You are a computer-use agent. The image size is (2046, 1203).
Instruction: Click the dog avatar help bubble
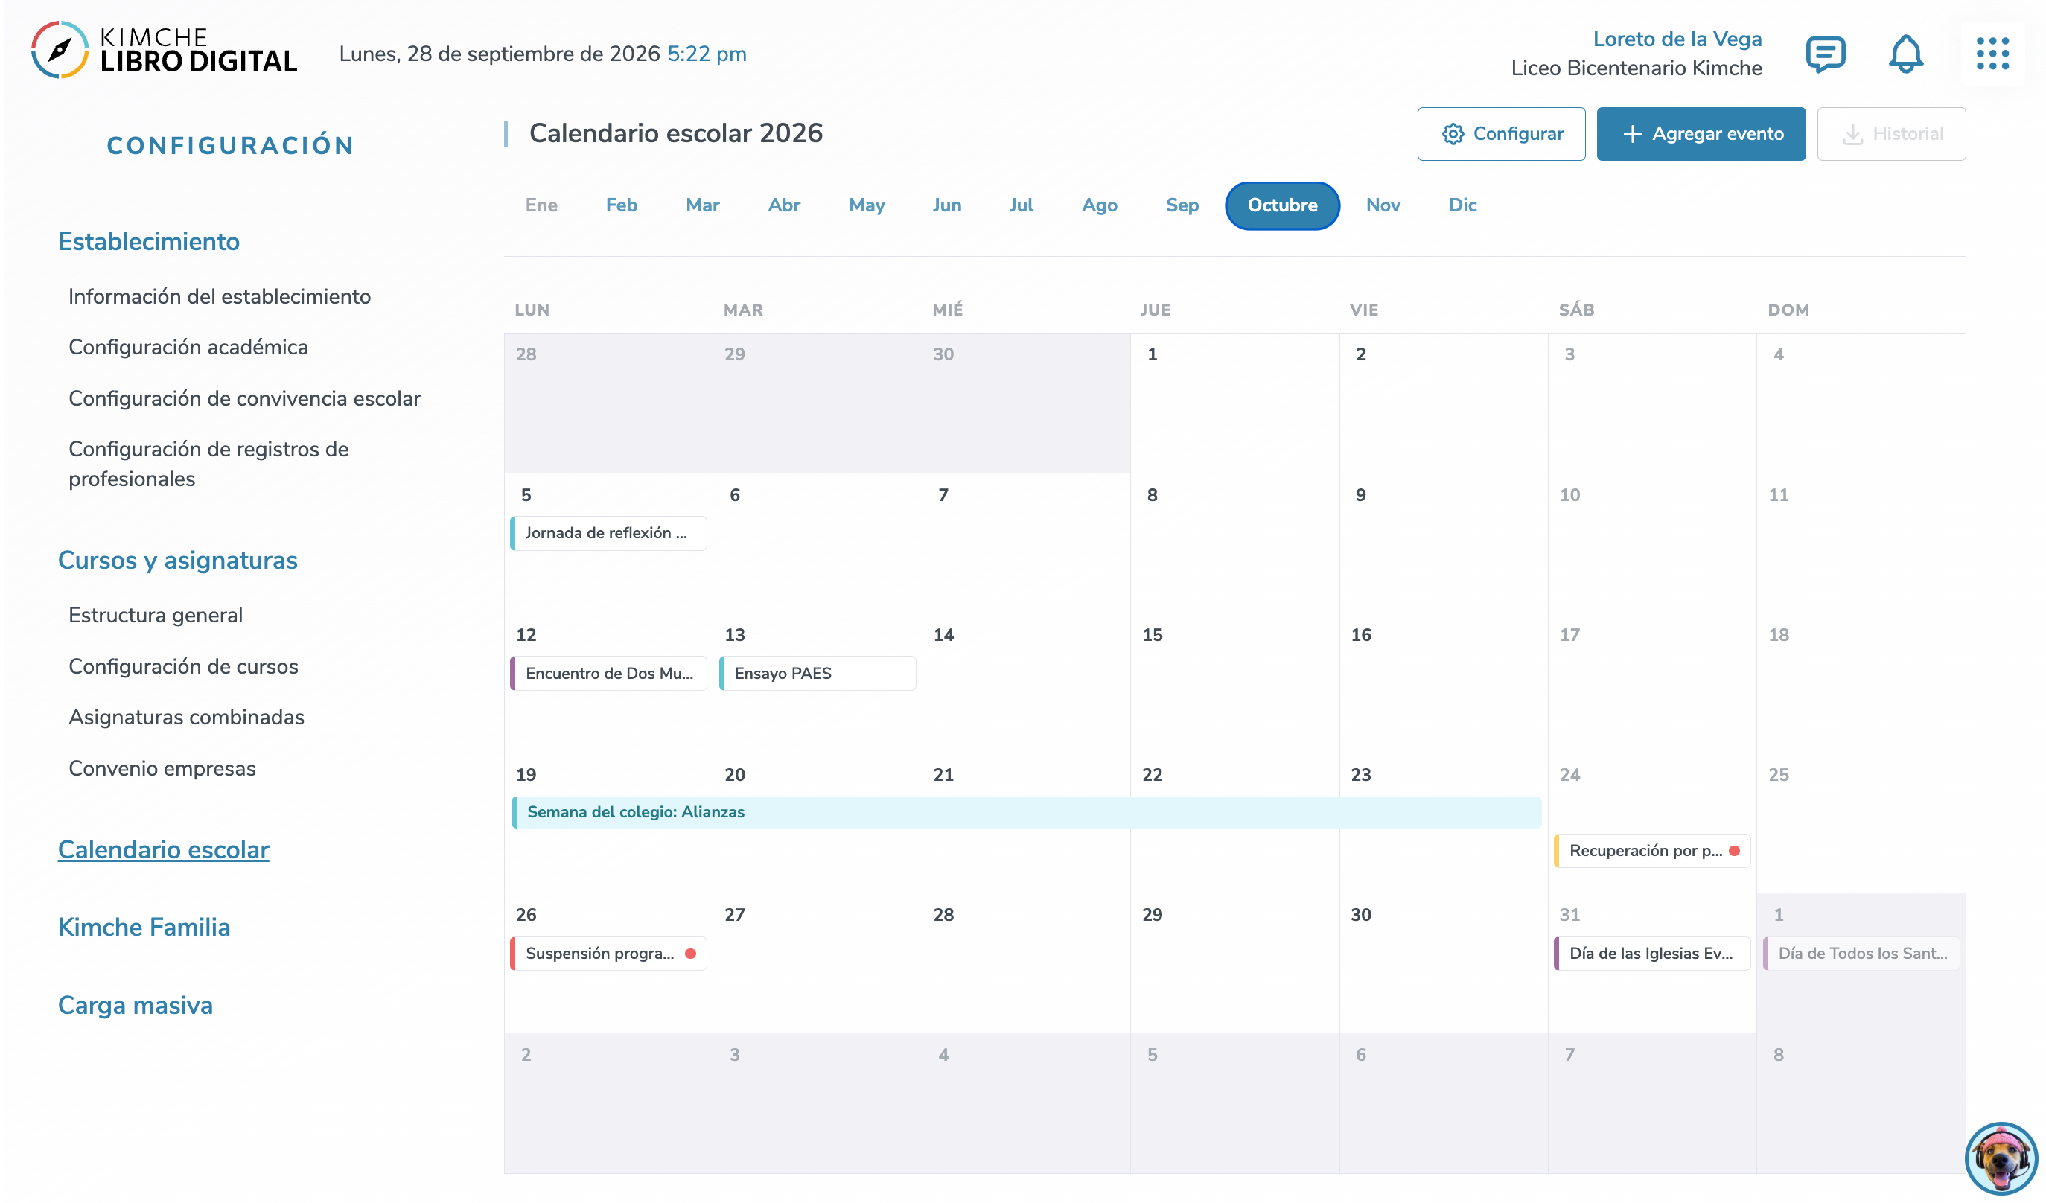[2001, 1158]
